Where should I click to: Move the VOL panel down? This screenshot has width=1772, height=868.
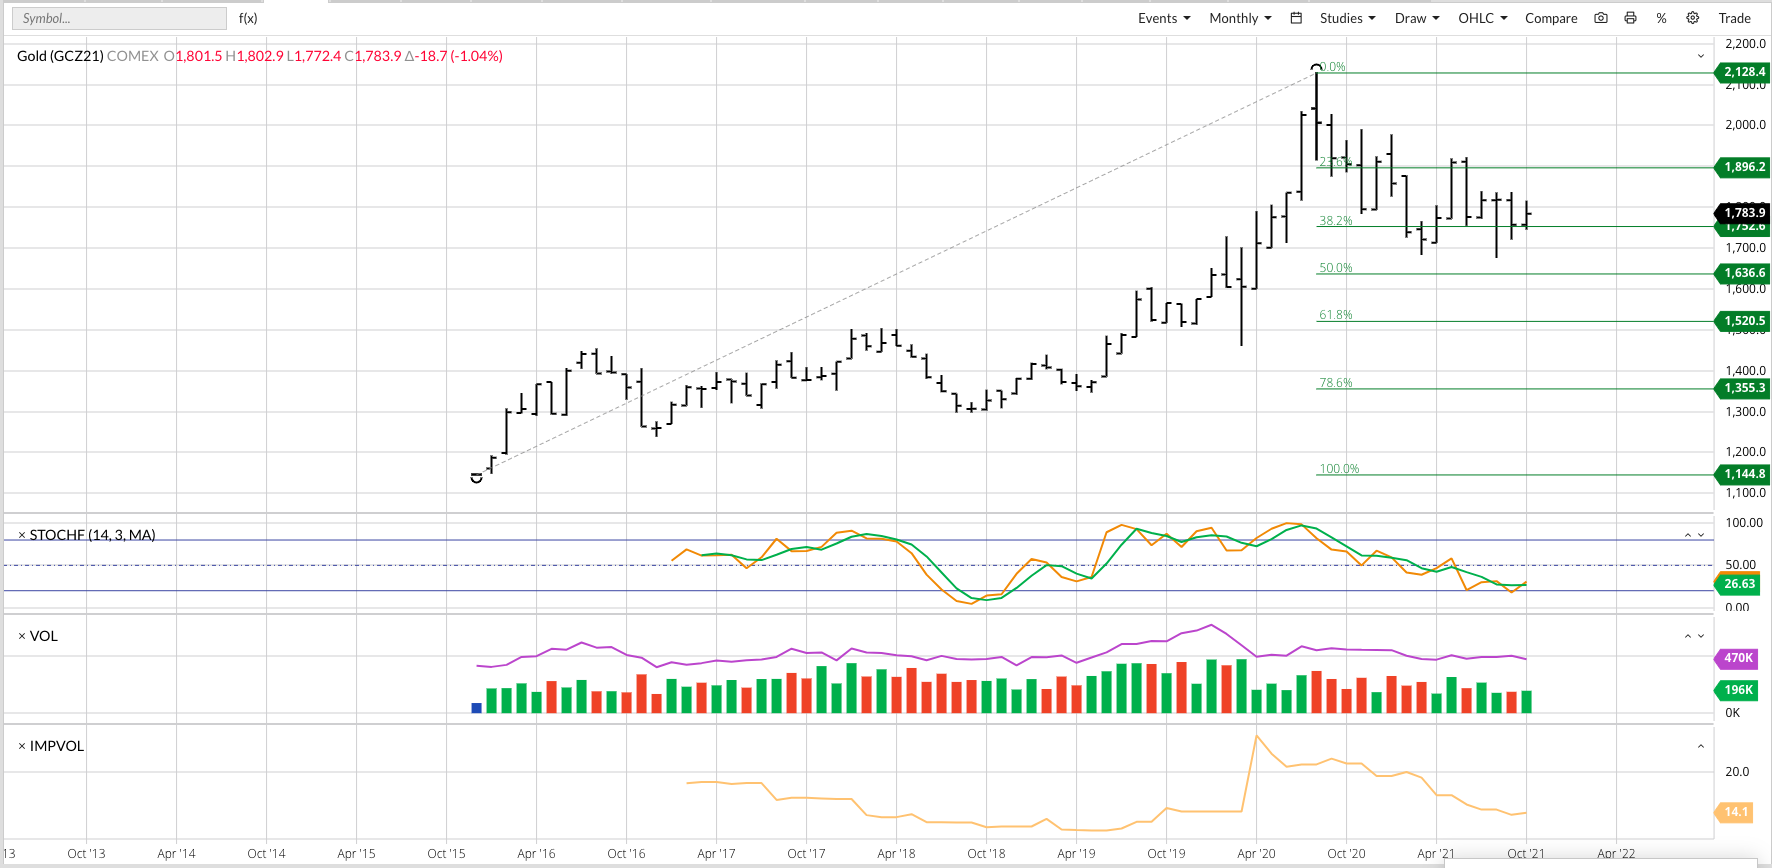coord(1701,637)
